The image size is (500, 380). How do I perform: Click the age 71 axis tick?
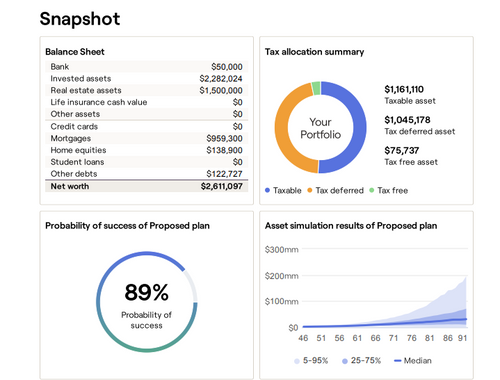point(393,338)
